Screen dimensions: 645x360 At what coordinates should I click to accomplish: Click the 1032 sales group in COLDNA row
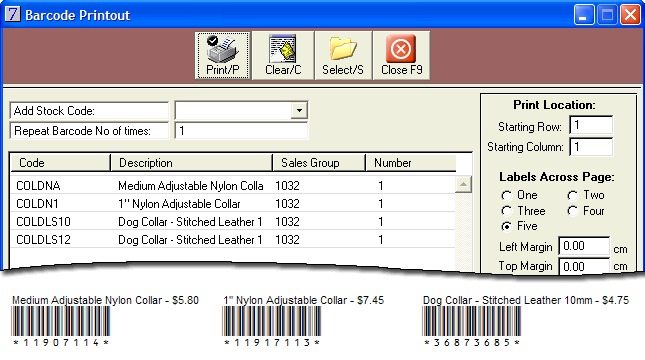(x=288, y=186)
